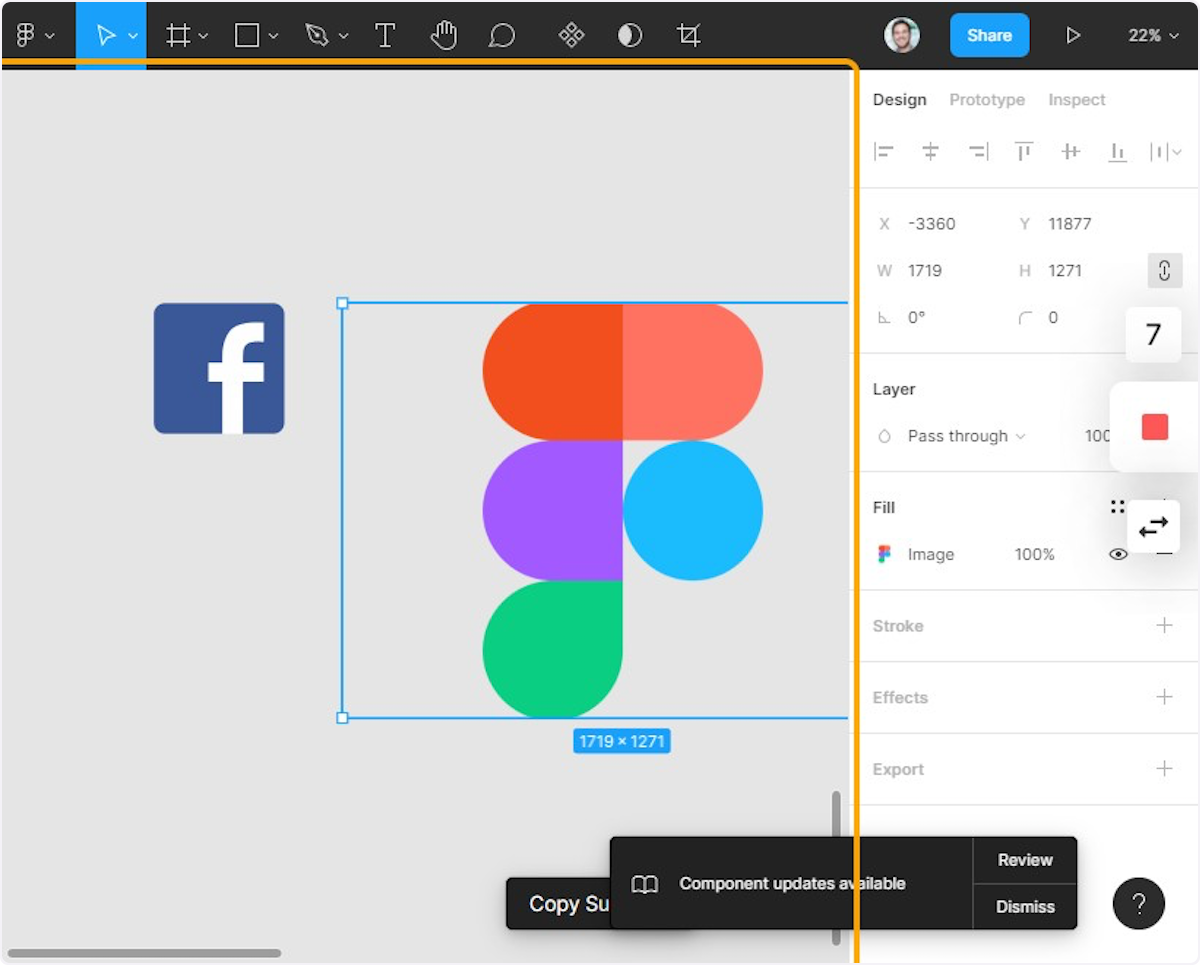Screen dimensions: 1200x965
Task: Click Align vertical centers icon
Action: [1071, 152]
